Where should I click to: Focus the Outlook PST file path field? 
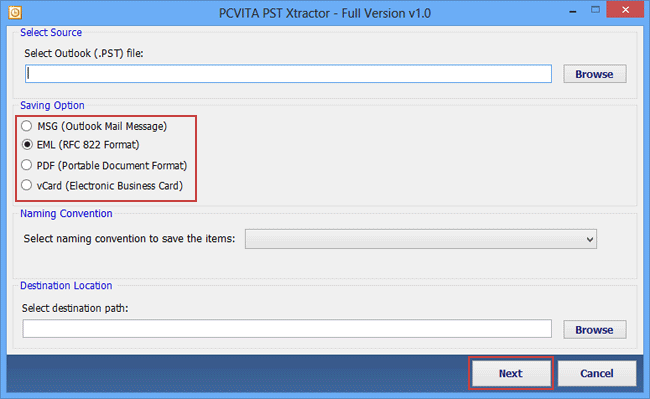click(288, 73)
